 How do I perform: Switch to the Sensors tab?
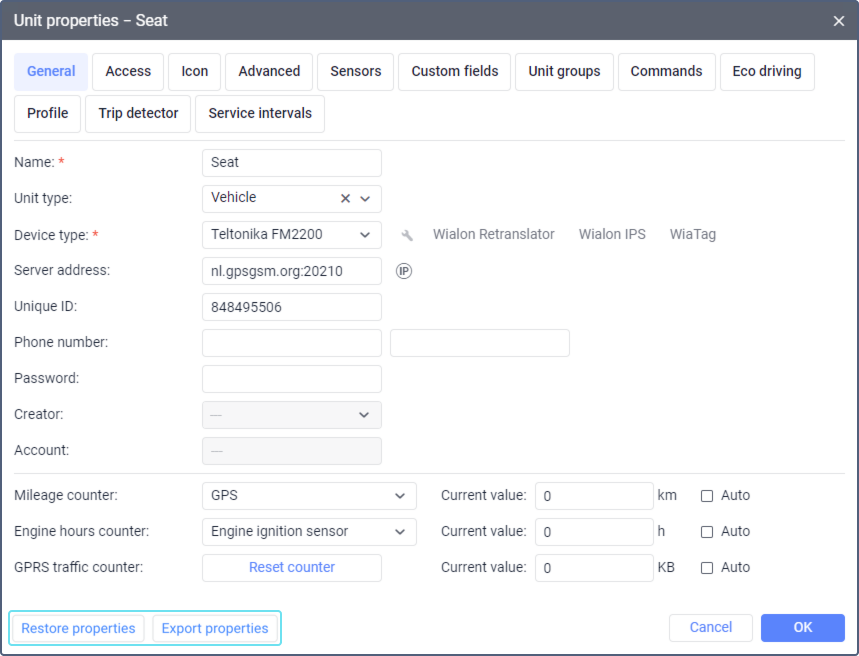click(x=356, y=72)
